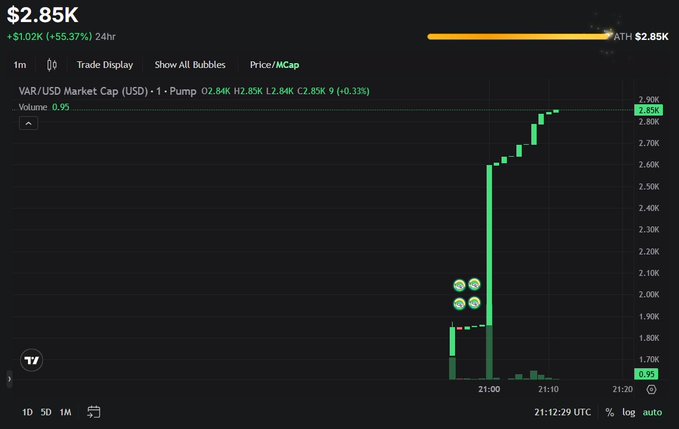
Task: Toggle auto scale on price axis
Action: pos(652,412)
